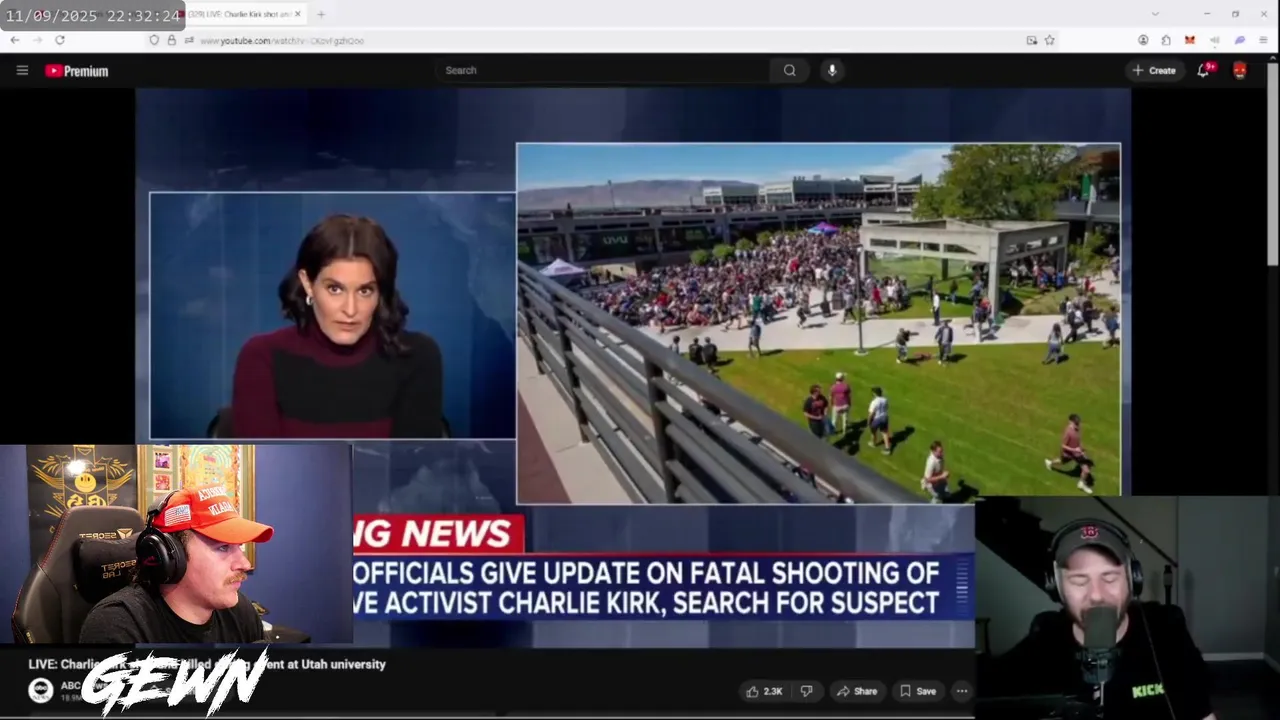
Task: Go back with the browser arrow
Action: tap(15, 40)
